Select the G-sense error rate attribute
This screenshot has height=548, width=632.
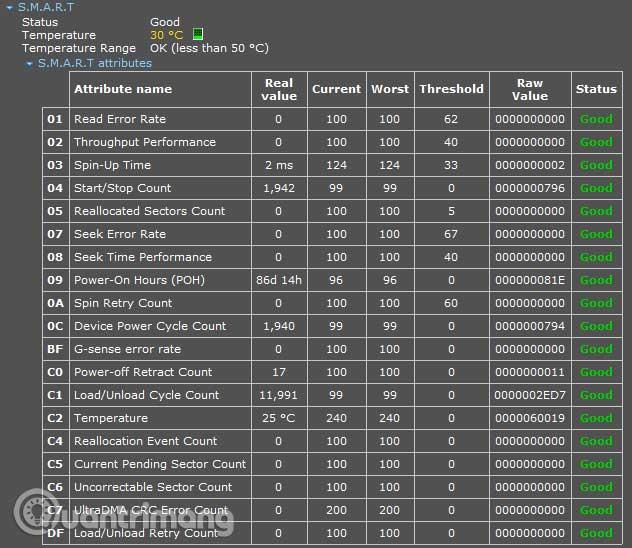pyautogui.click(x=127, y=349)
